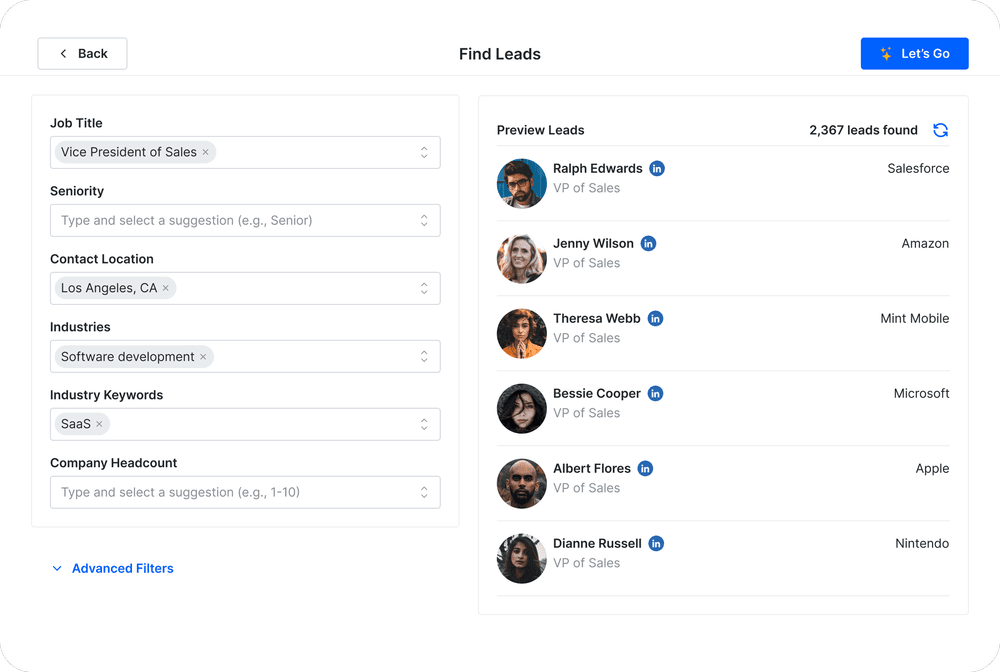This screenshot has width=1000, height=672.
Task: Open the Seniority dropdown arrows
Action: click(x=424, y=221)
